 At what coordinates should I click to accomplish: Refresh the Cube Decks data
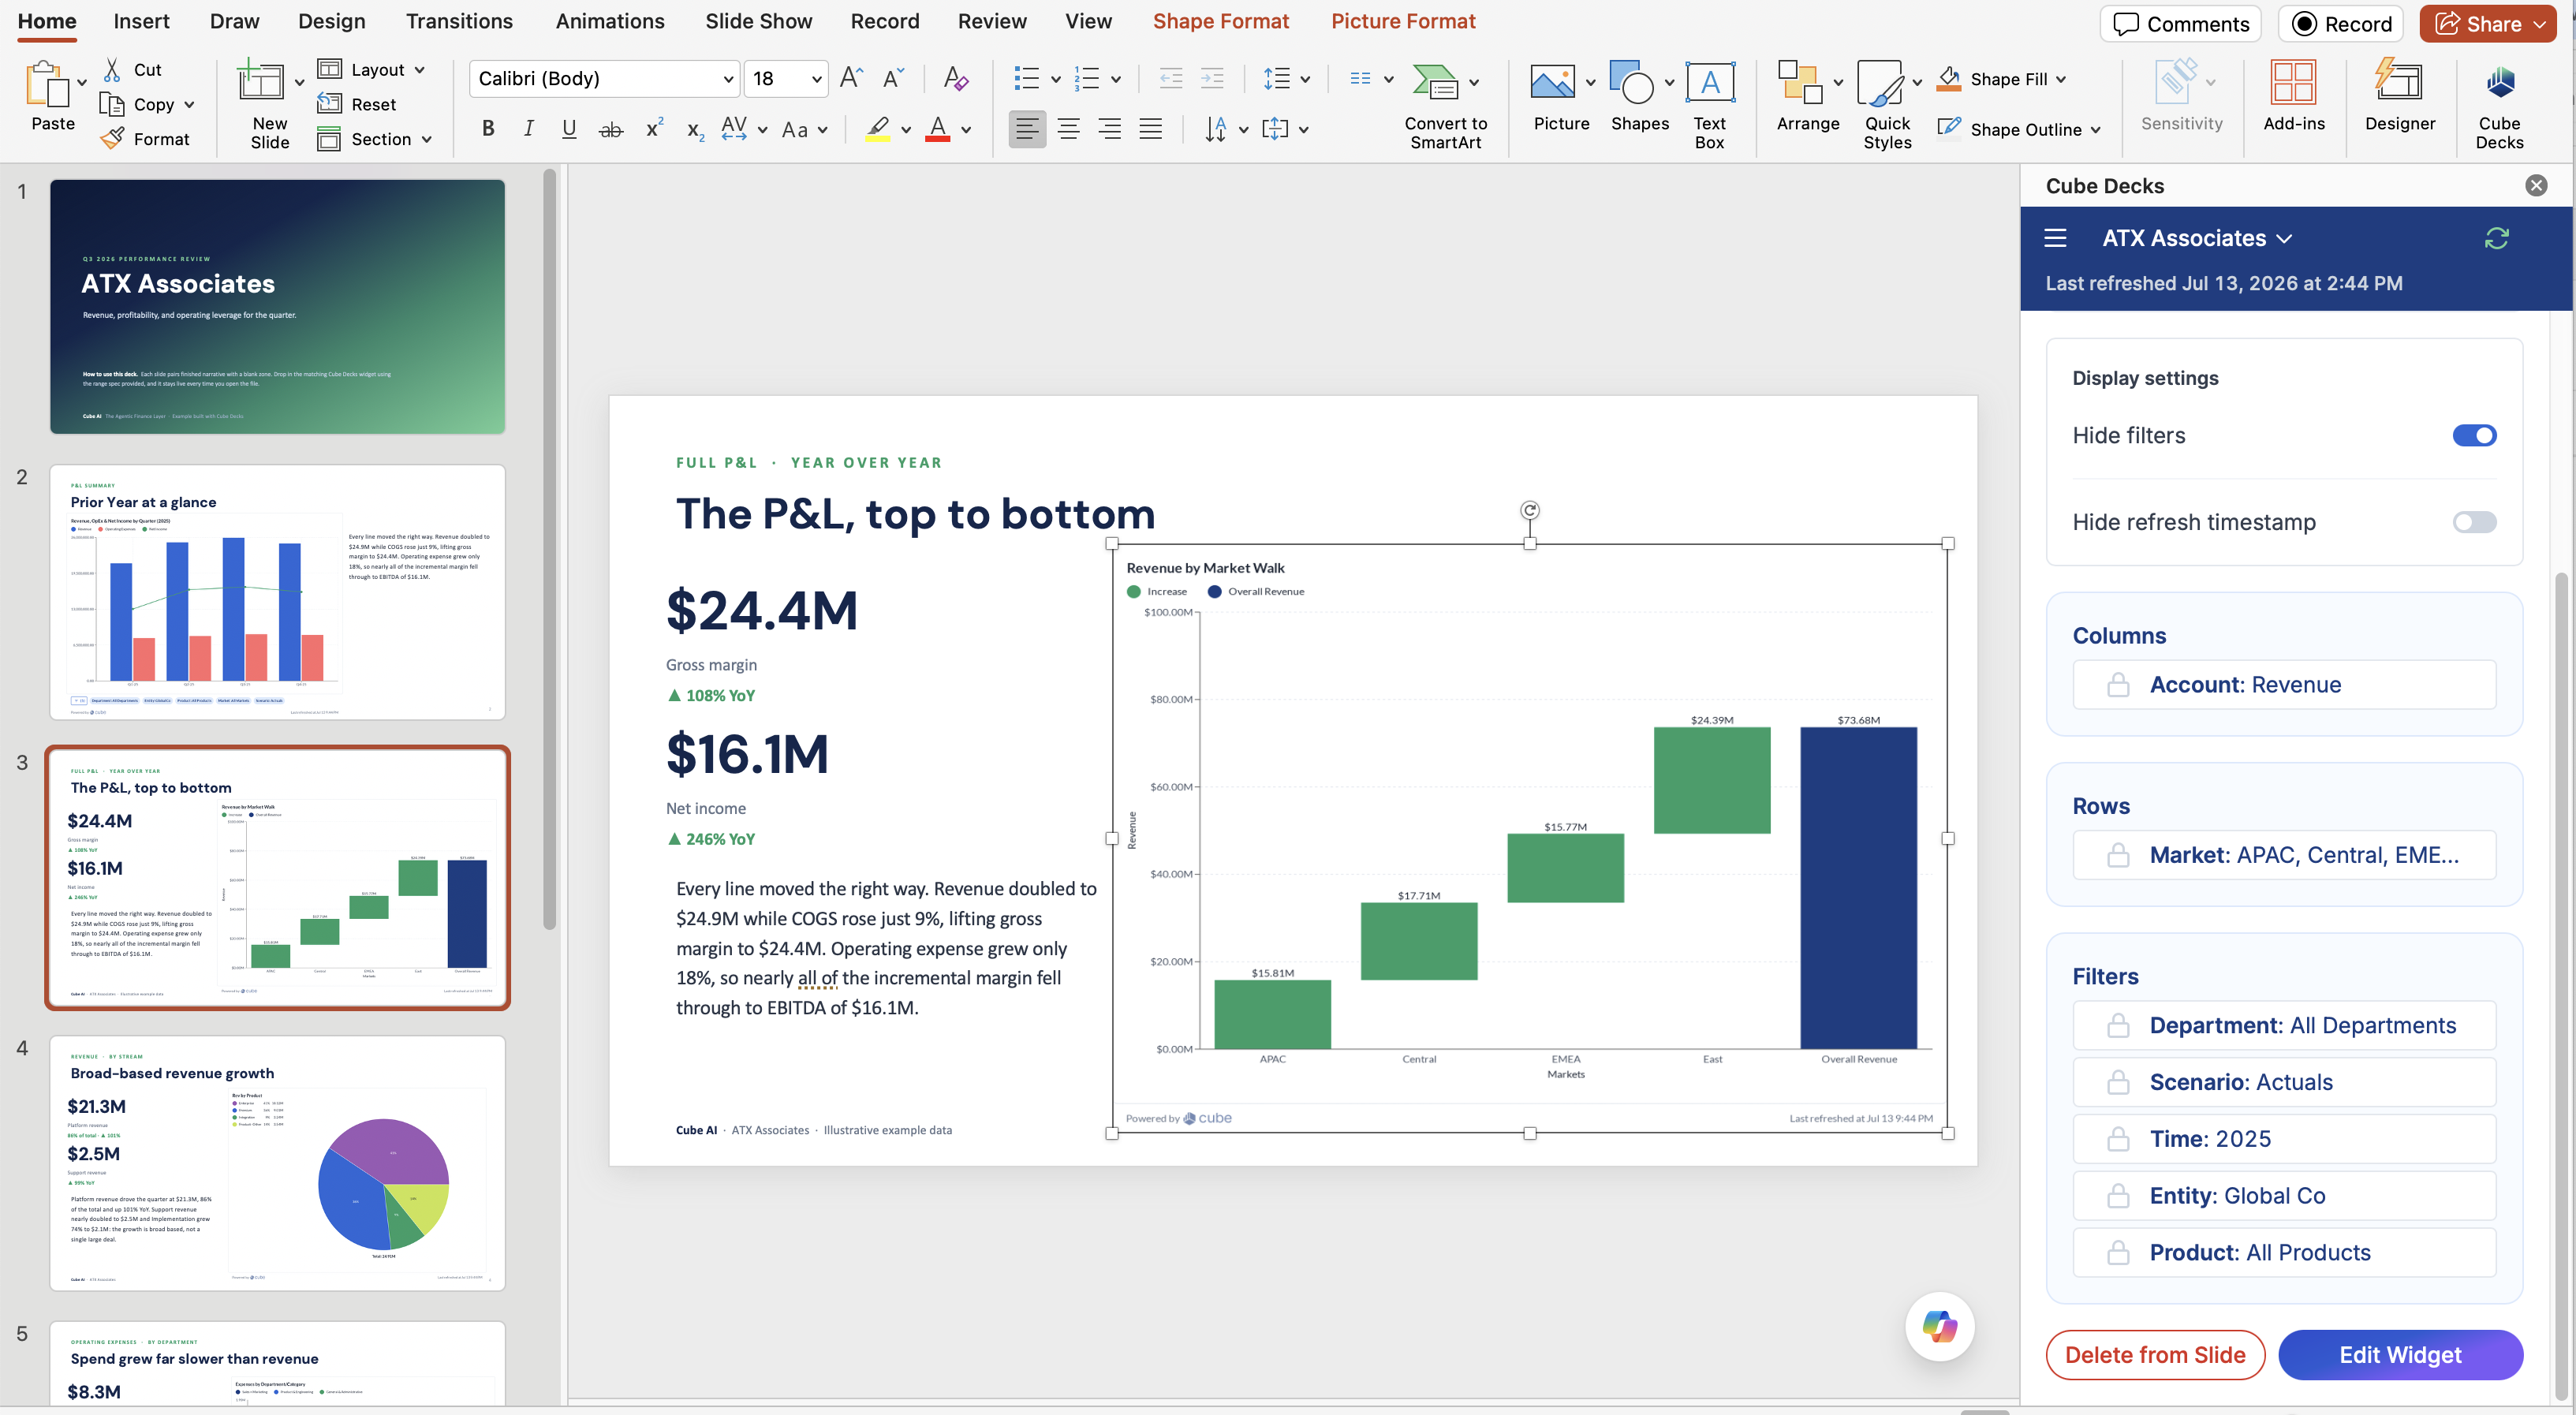(2496, 238)
